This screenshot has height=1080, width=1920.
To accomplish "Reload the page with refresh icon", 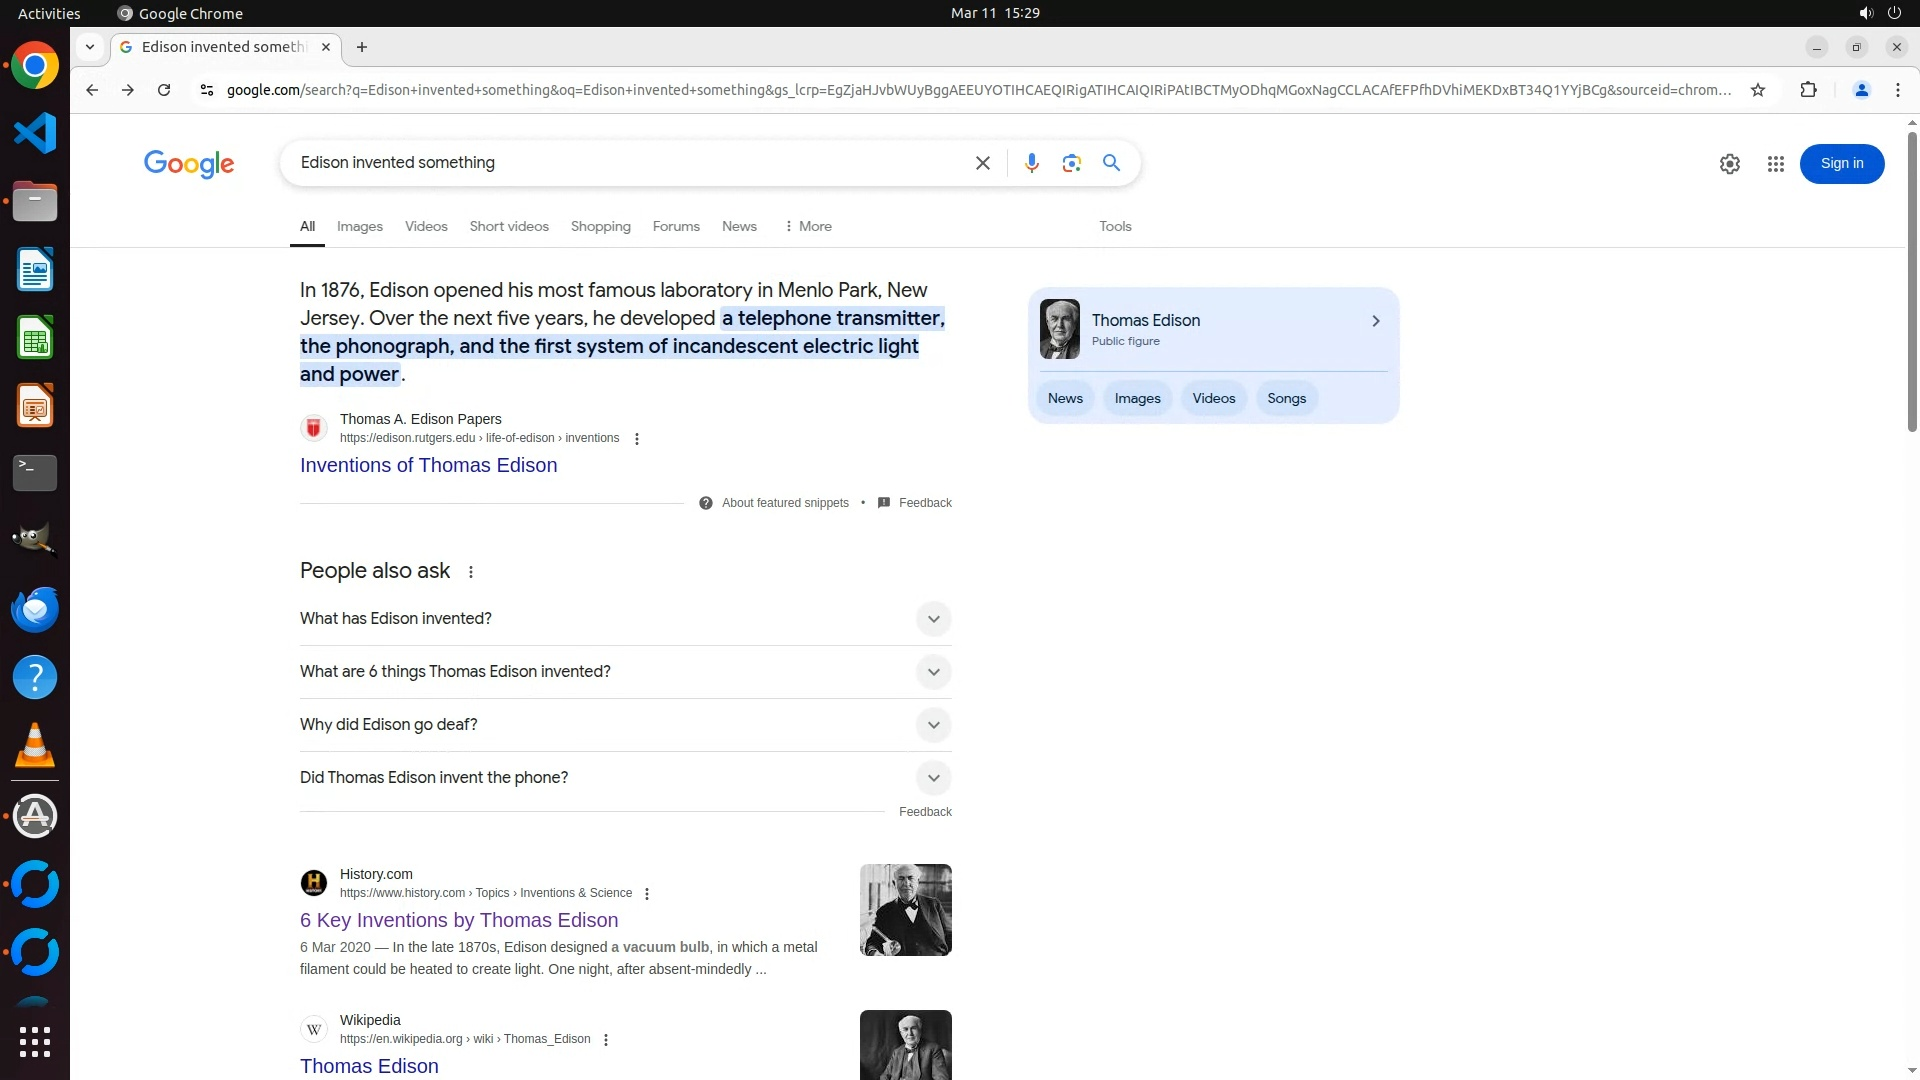I will coord(164,90).
